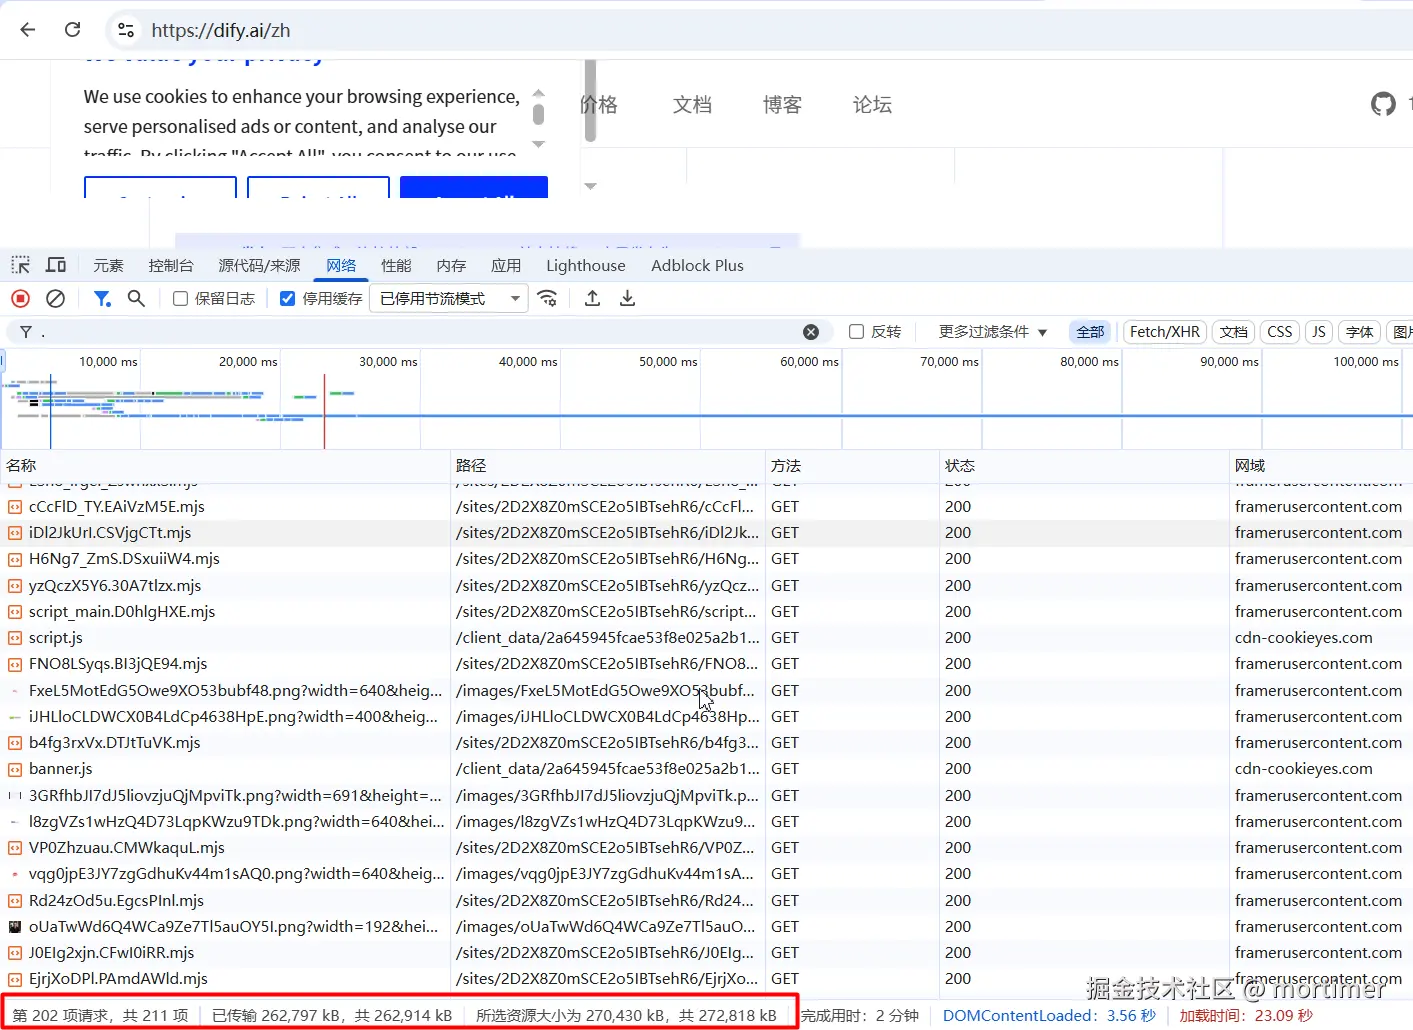Export requests as HAR file
The image size is (1413, 1030).
[627, 298]
